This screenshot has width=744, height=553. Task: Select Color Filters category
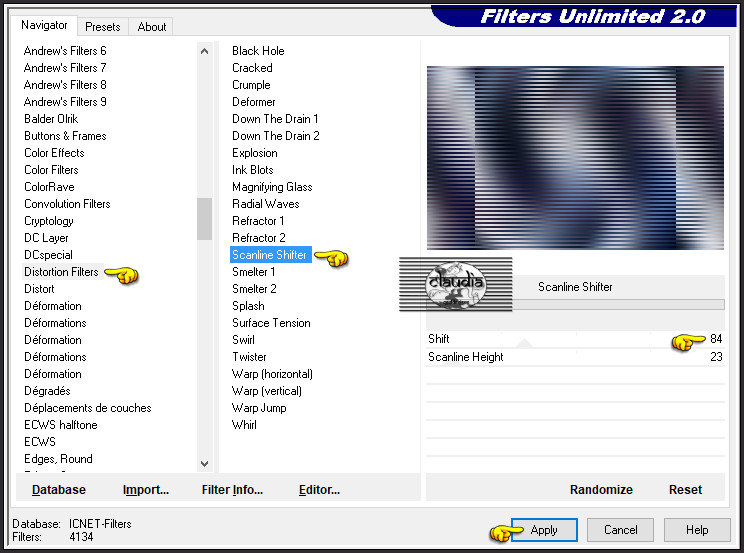tap(51, 170)
